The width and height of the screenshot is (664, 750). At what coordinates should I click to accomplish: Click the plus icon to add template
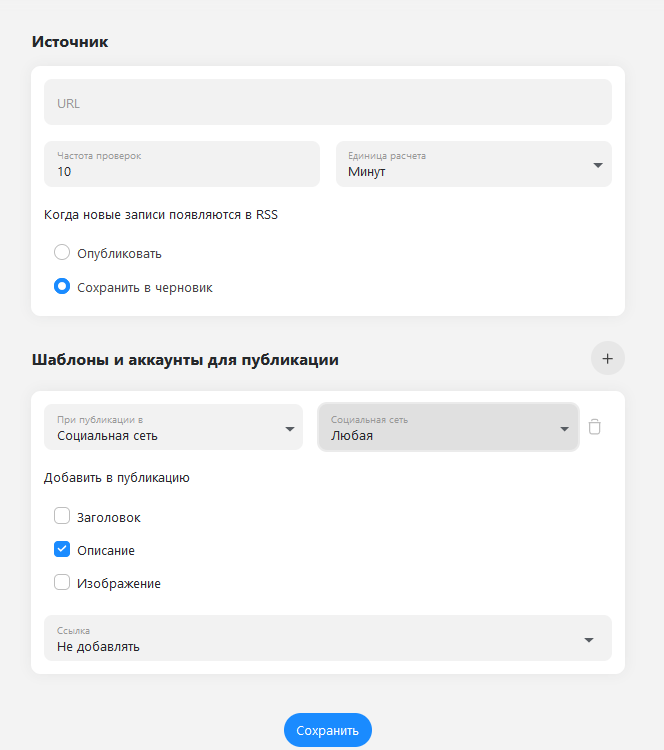pos(608,358)
